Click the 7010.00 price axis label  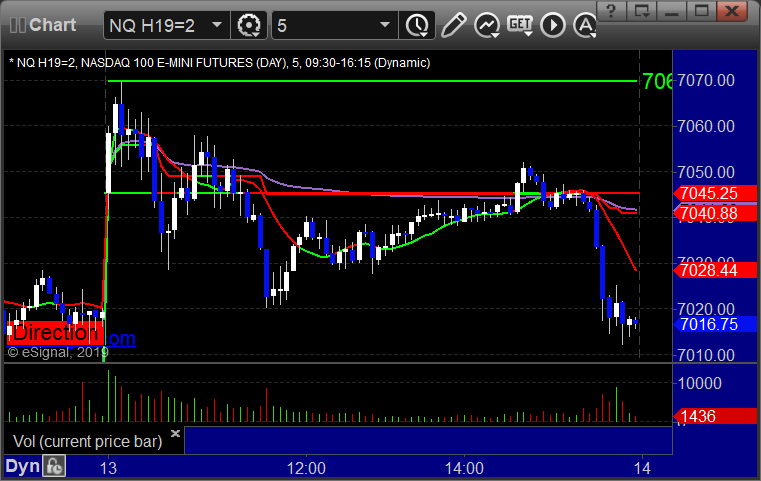pyautogui.click(x=706, y=355)
